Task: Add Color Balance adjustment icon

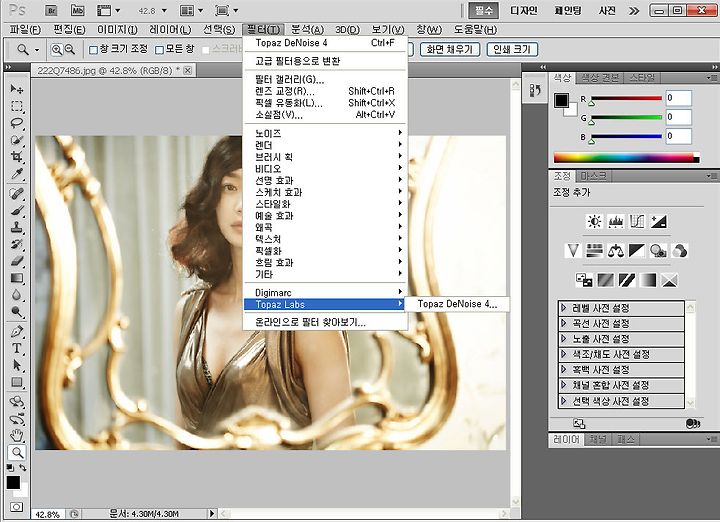Action: point(615,251)
